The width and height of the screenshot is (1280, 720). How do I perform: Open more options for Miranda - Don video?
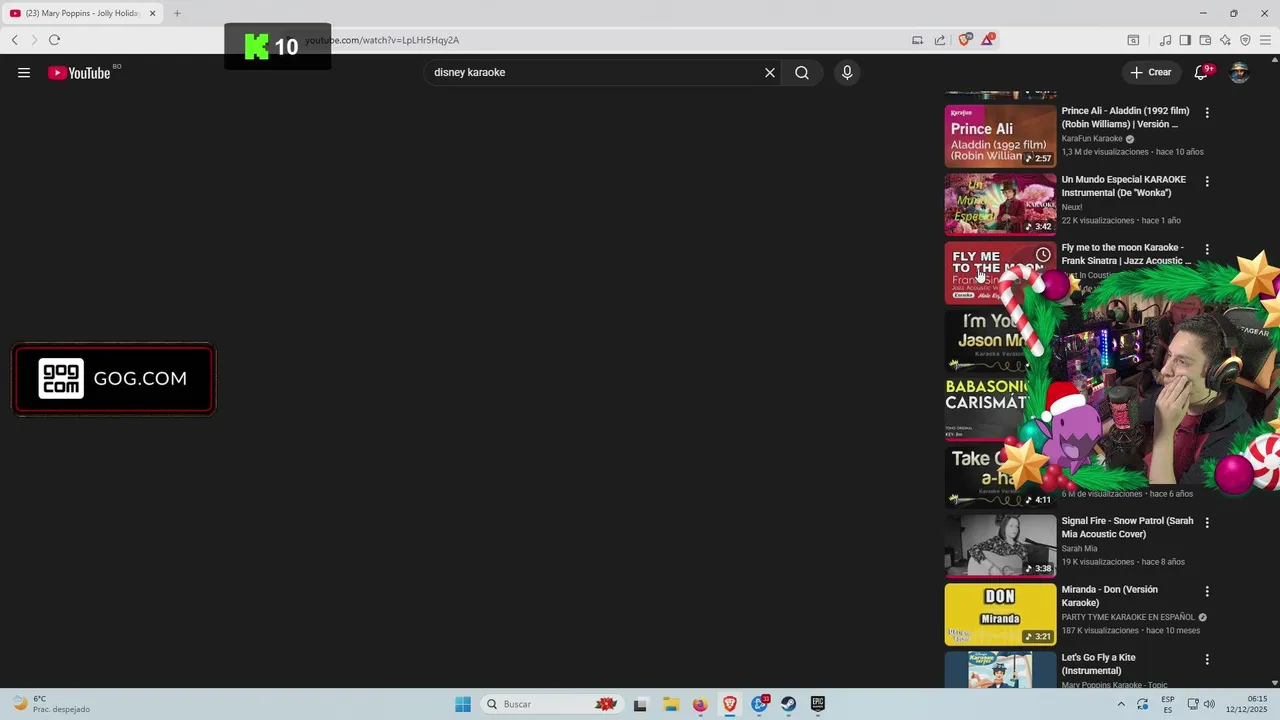pos(1207,592)
